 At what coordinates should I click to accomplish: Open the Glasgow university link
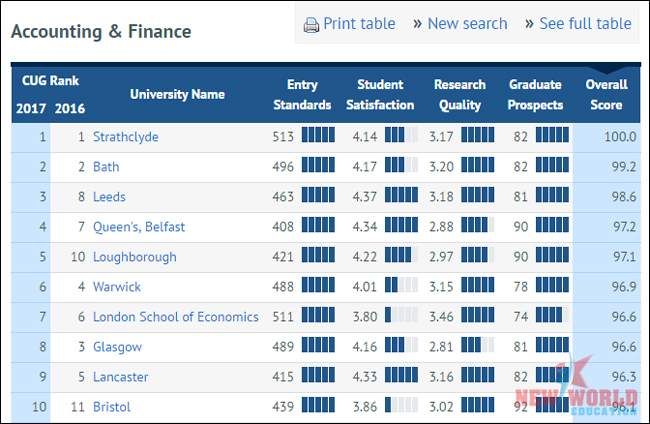pos(117,347)
